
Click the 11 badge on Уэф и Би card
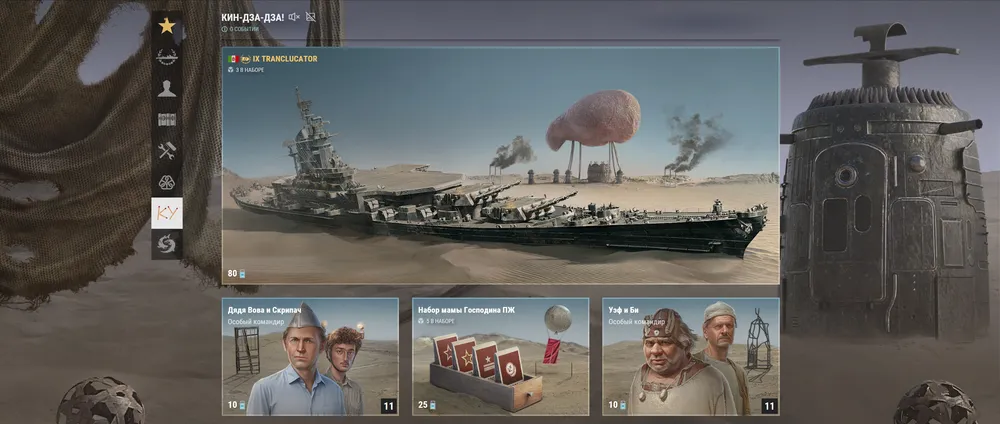pyautogui.click(x=768, y=406)
